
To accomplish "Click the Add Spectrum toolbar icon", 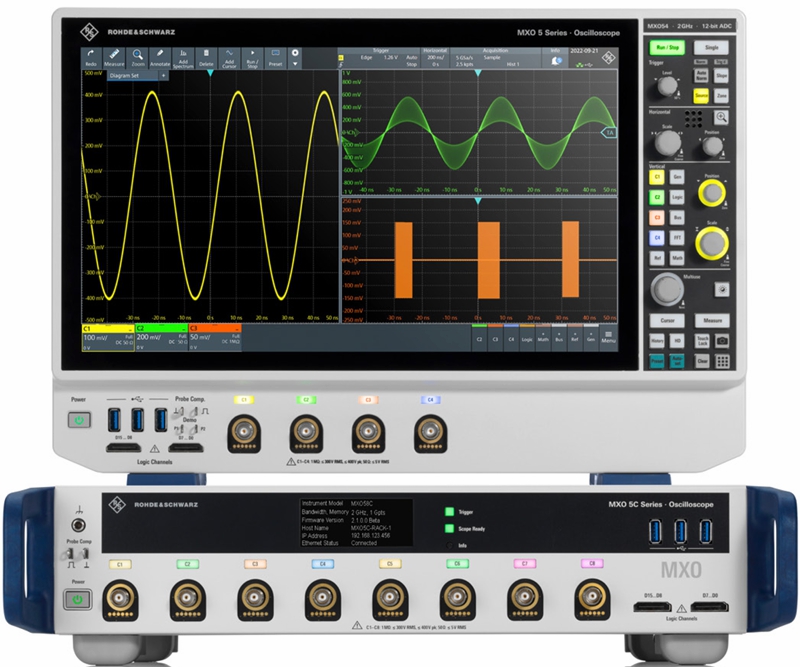I will coord(183,58).
